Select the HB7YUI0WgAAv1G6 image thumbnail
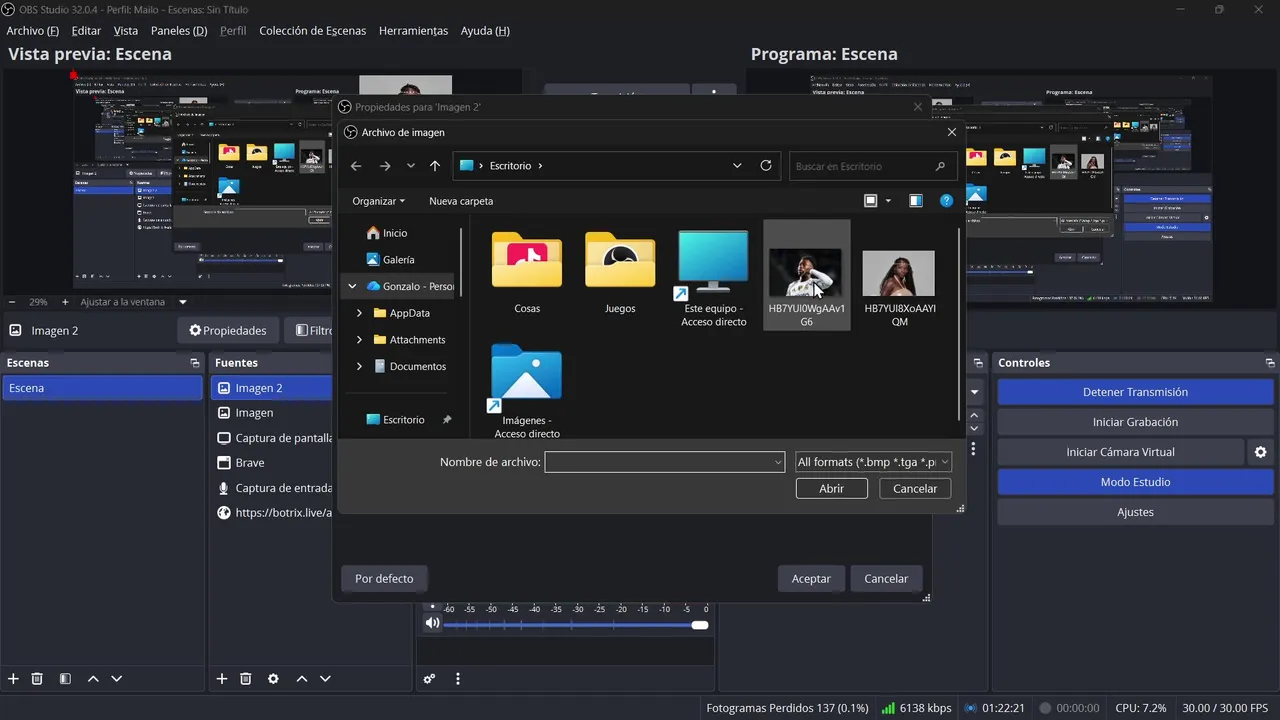1280x720 pixels. pos(806,275)
